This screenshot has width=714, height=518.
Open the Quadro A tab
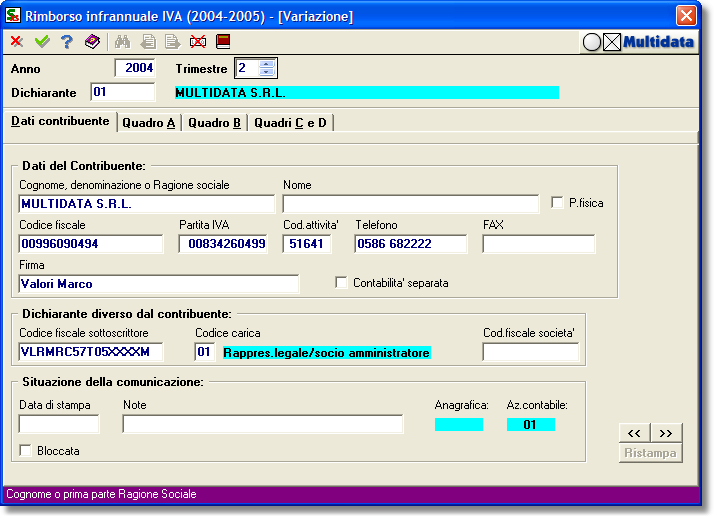point(149,123)
